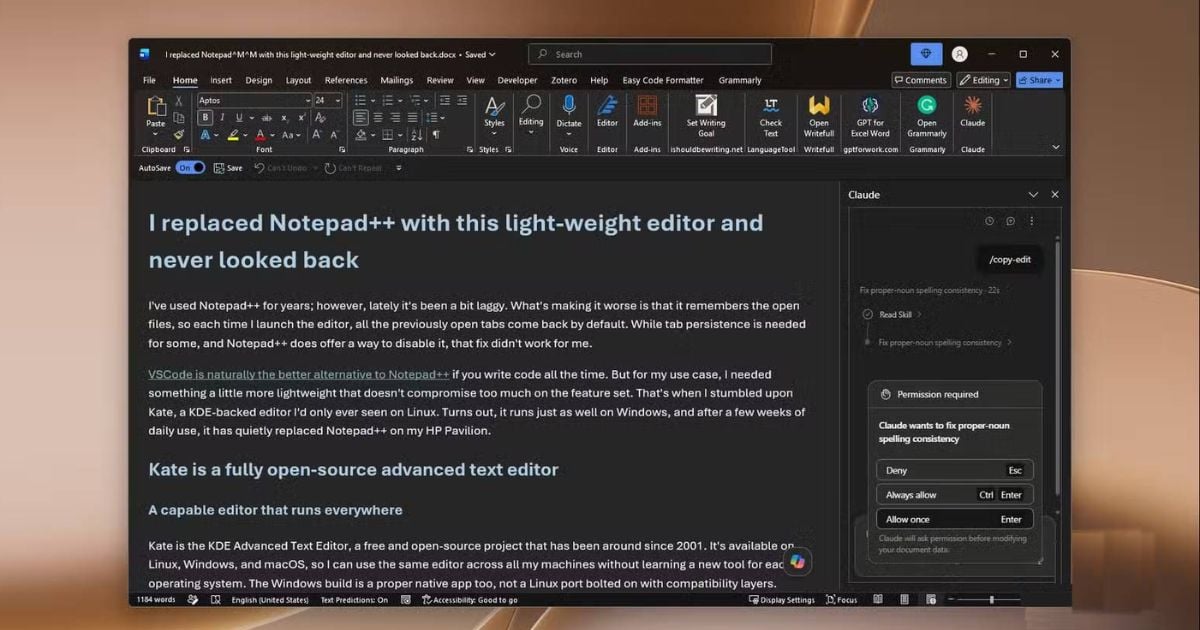
Task: Click the Paste clipboard icon
Action: 157,106
